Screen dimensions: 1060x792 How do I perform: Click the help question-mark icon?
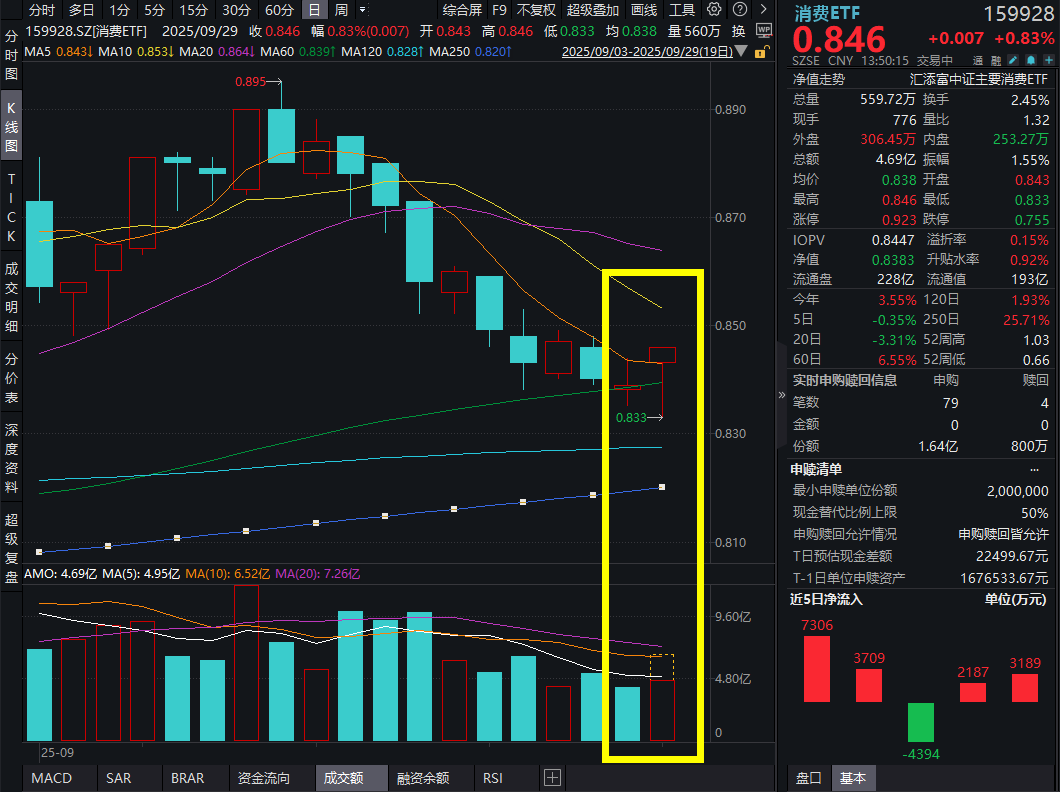(739, 11)
